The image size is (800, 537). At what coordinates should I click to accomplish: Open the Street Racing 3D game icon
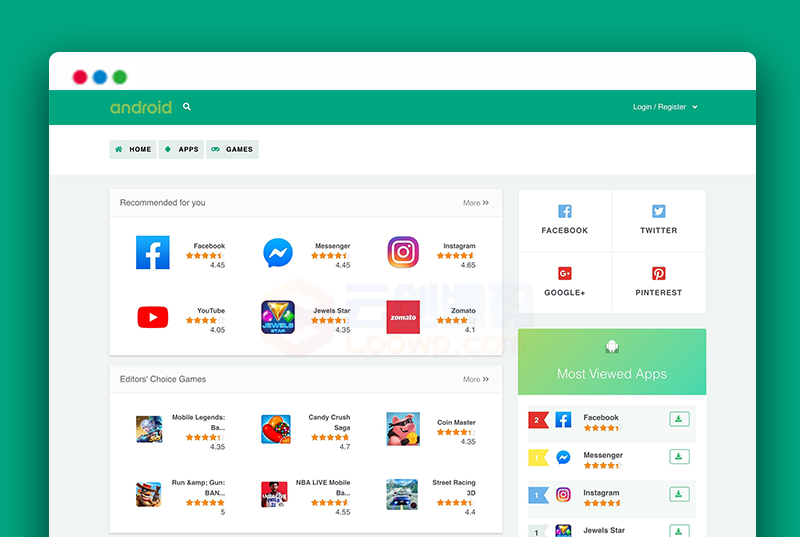(402, 494)
